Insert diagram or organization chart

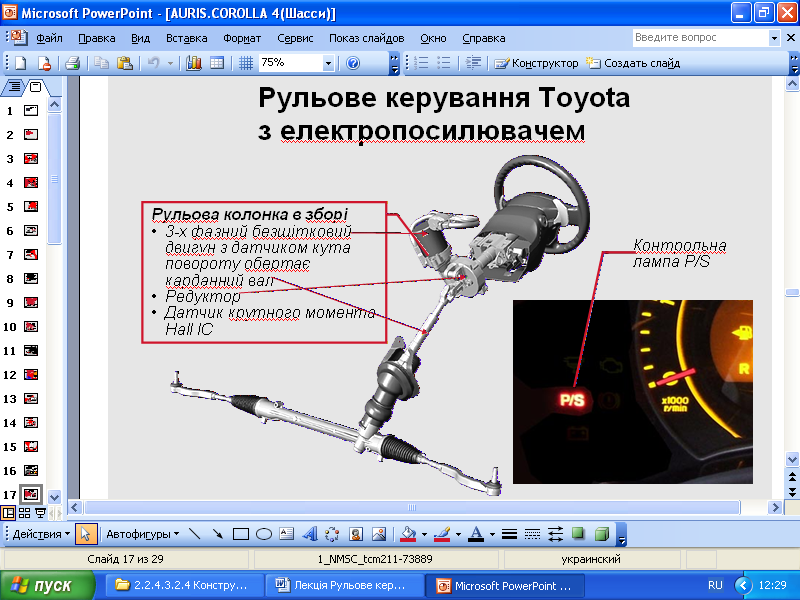pos(333,534)
